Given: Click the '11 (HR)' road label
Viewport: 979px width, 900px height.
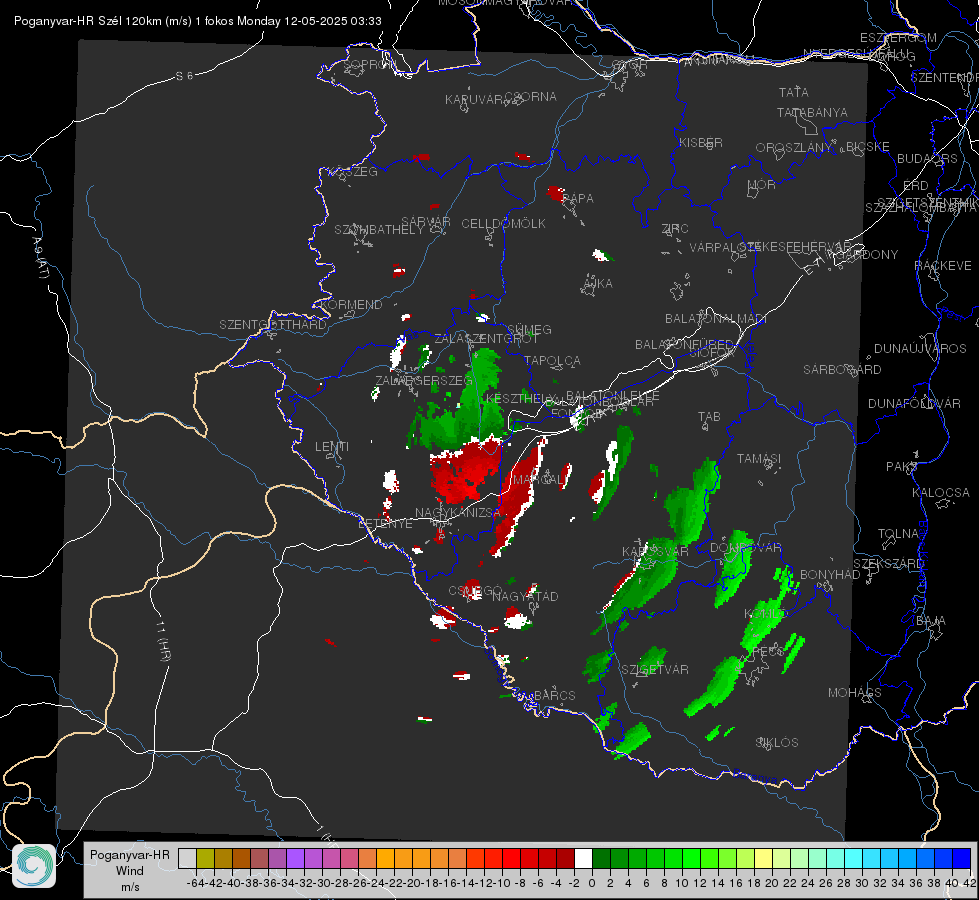Looking at the screenshot, I should pos(163,641).
